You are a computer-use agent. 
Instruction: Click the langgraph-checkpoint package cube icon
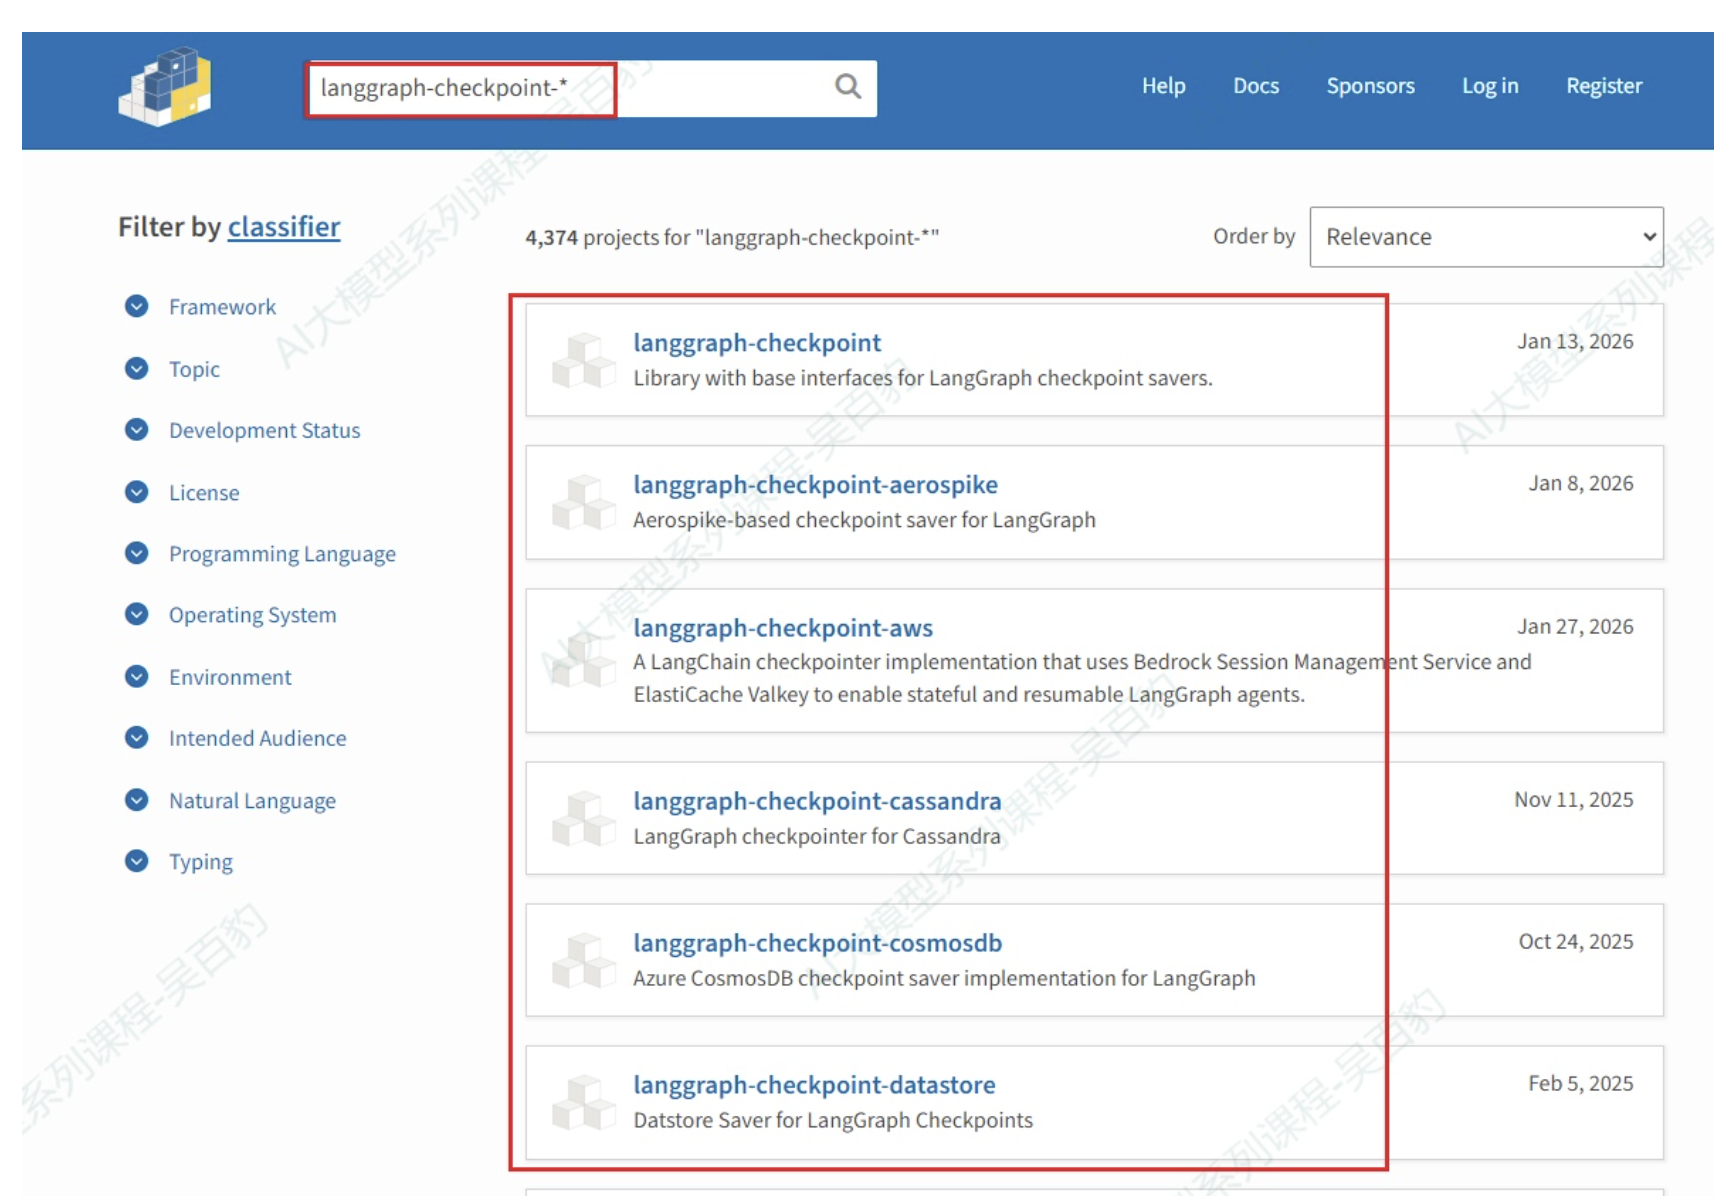click(x=584, y=360)
